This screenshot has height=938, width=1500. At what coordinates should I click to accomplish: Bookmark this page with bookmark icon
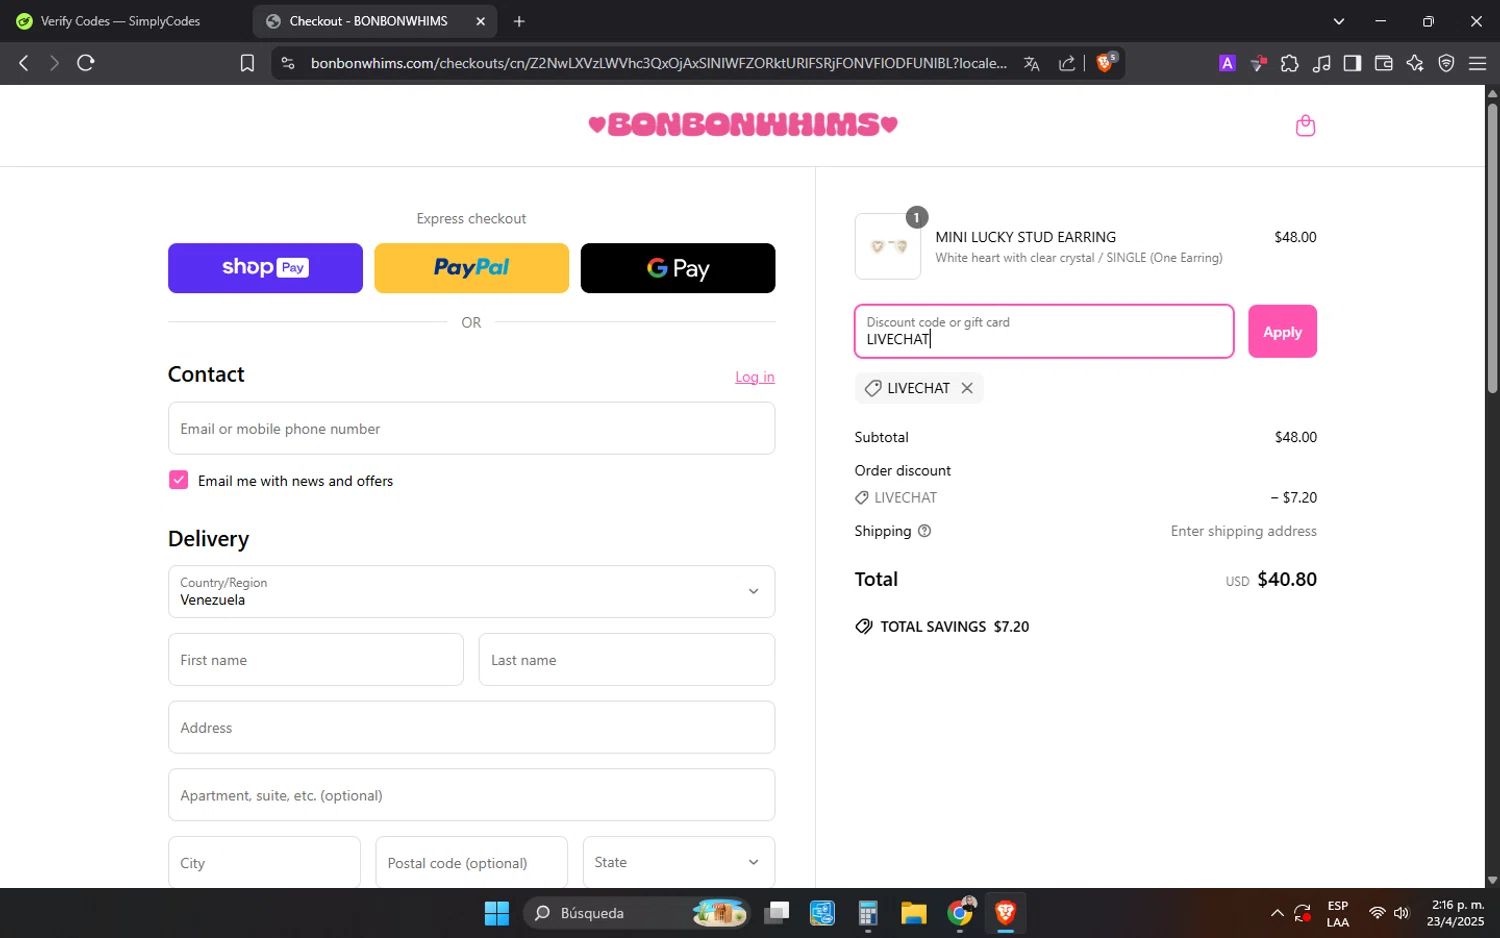[247, 63]
